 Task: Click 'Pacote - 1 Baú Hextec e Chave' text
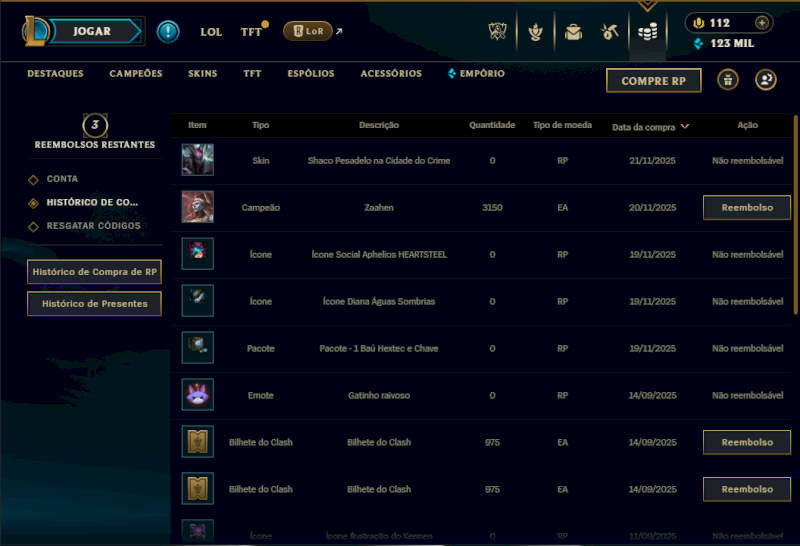coord(379,349)
